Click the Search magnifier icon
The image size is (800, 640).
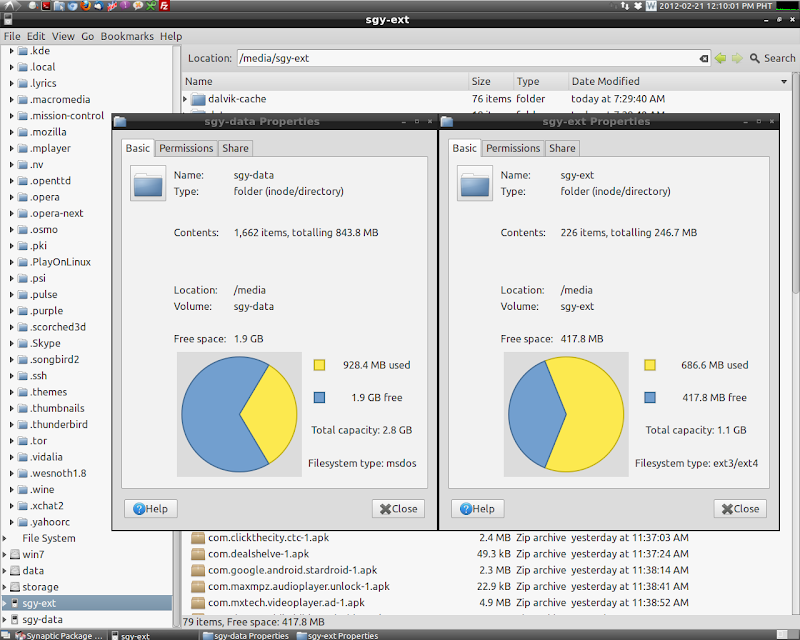755,58
